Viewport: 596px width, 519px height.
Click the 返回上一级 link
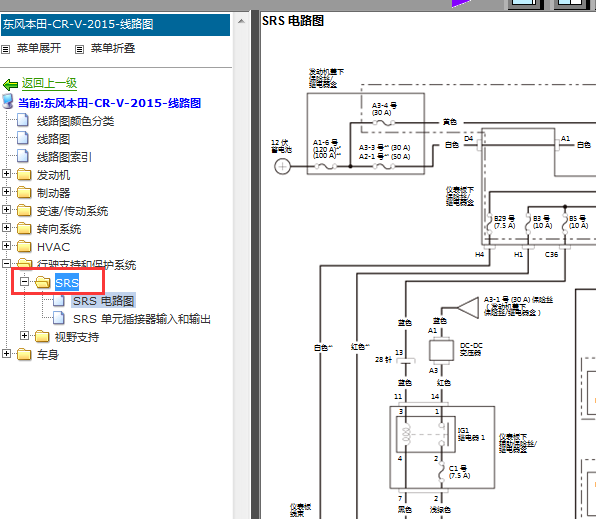49,83
